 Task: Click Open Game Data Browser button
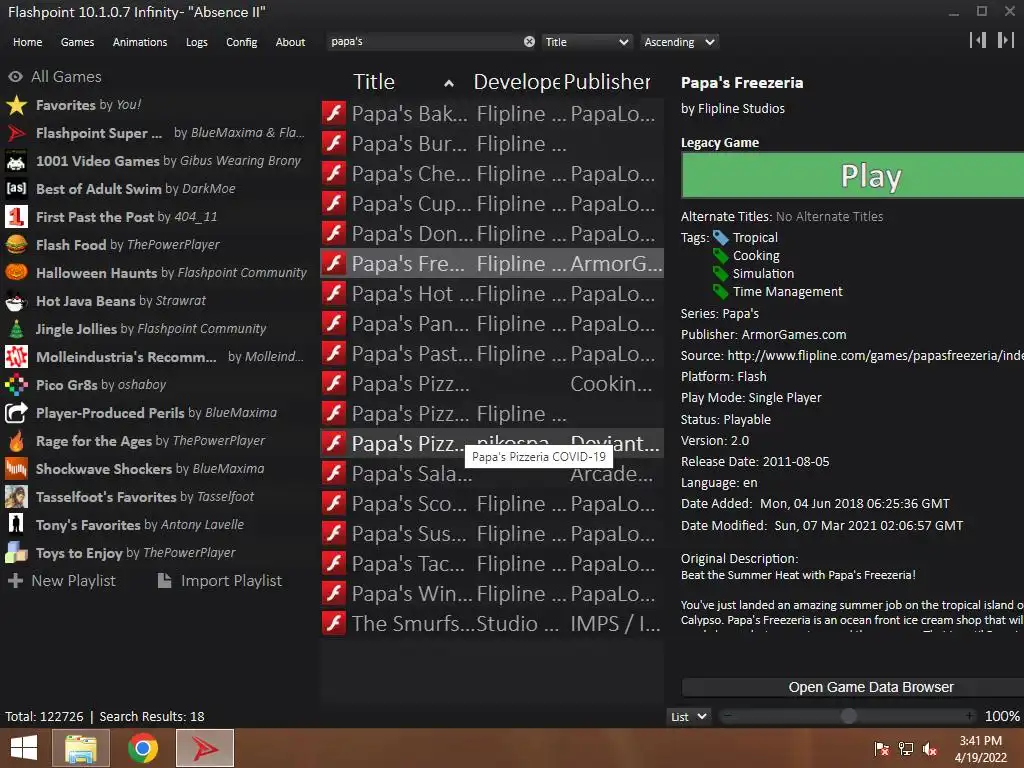click(853, 687)
